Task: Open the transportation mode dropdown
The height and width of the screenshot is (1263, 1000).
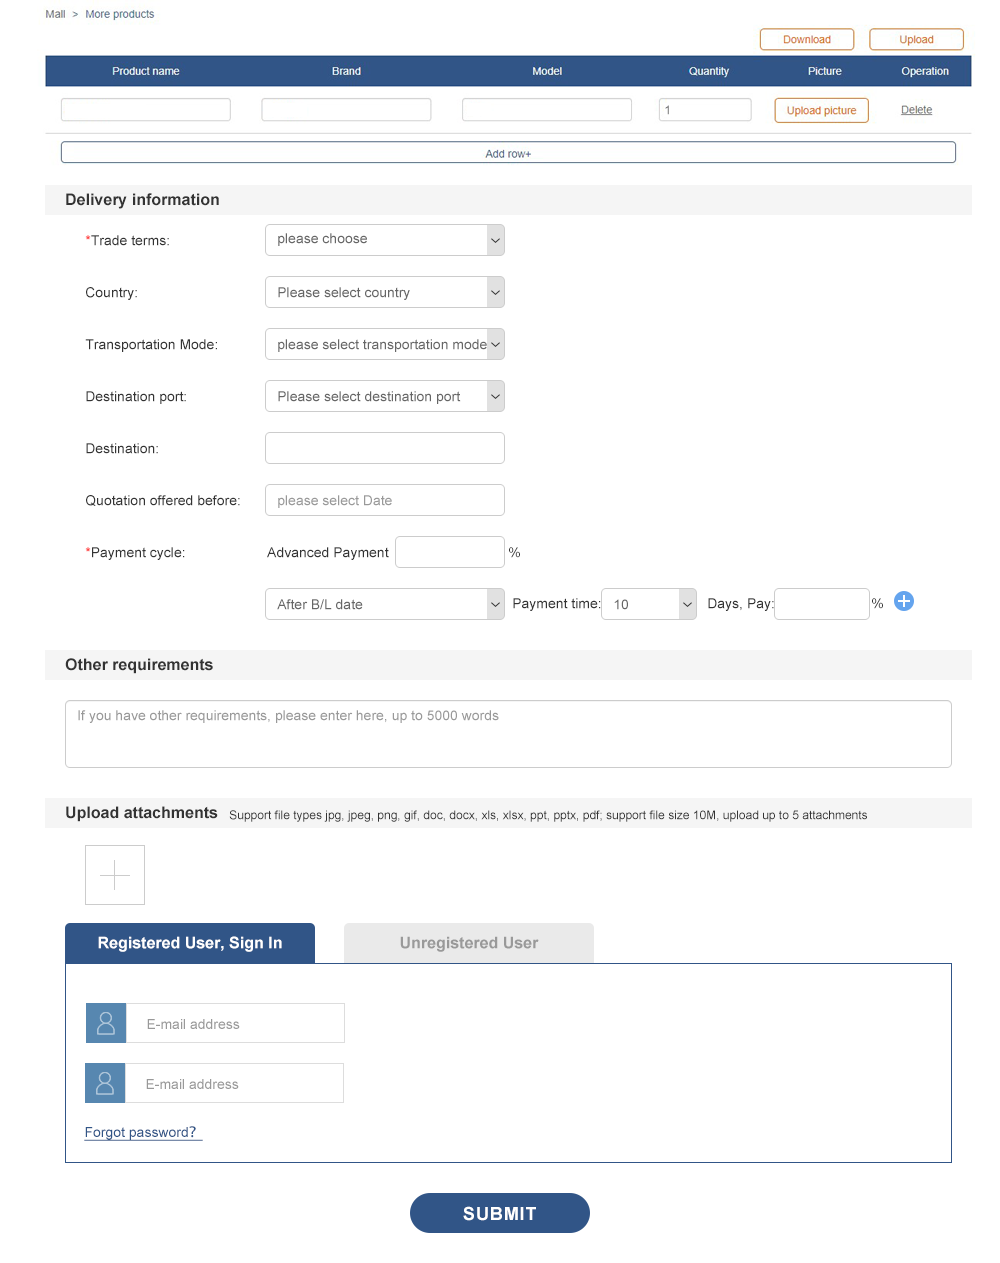Action: click(385, 344)
